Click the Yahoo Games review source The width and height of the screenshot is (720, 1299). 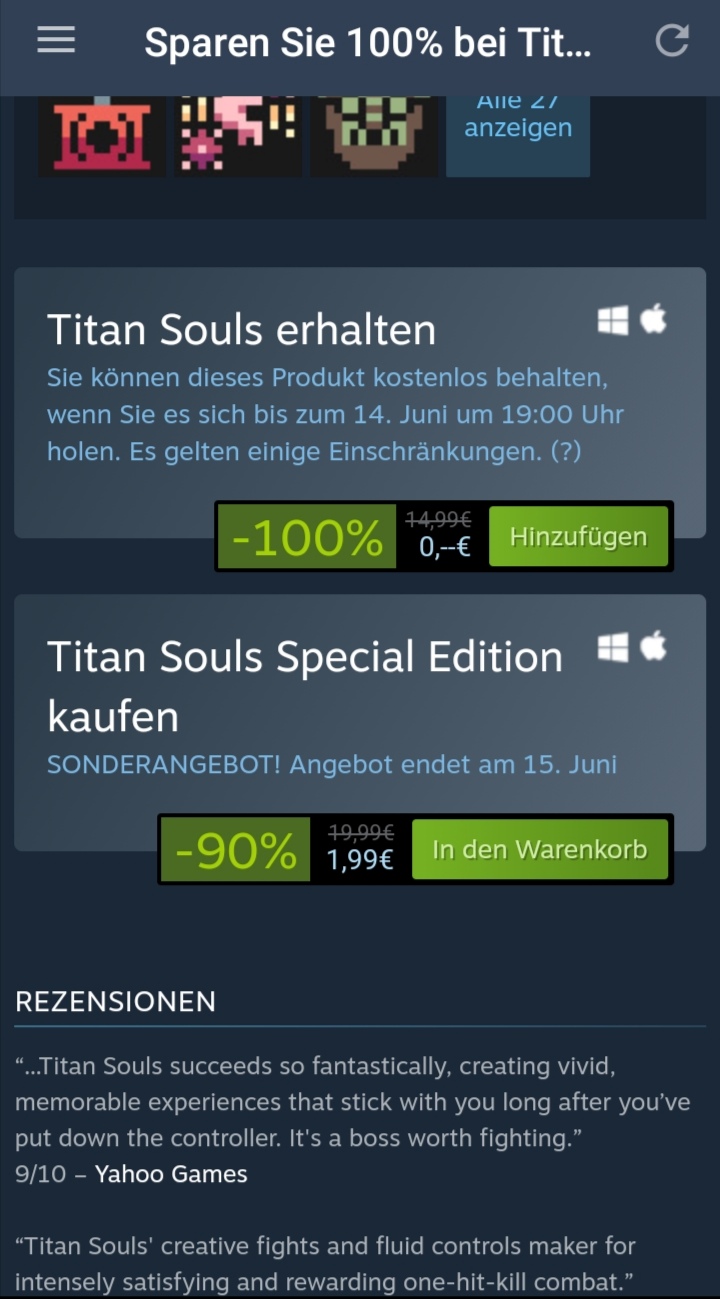coord(171,1174)
